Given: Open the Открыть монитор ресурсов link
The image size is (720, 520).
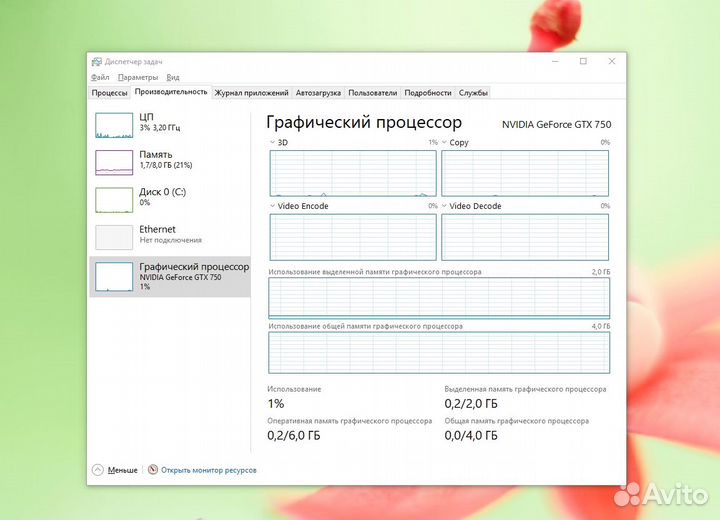Looking at the screenshot, I should click(208, 470).
